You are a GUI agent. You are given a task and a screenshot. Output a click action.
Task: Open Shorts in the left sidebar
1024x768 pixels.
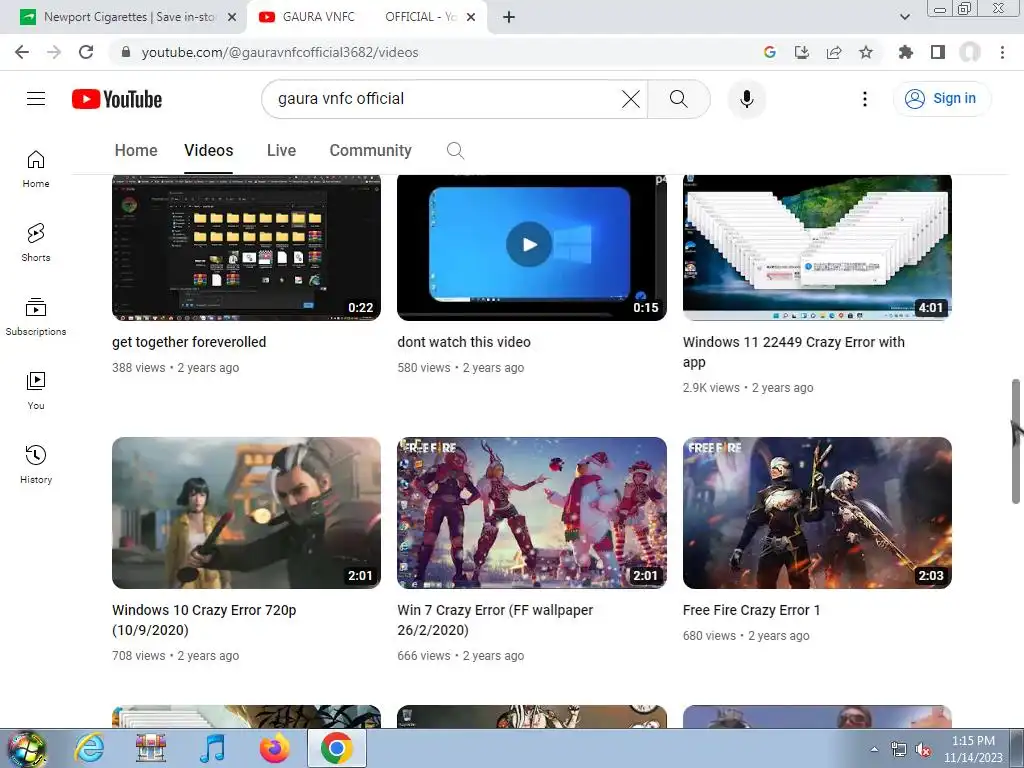(x=36, y=243)
